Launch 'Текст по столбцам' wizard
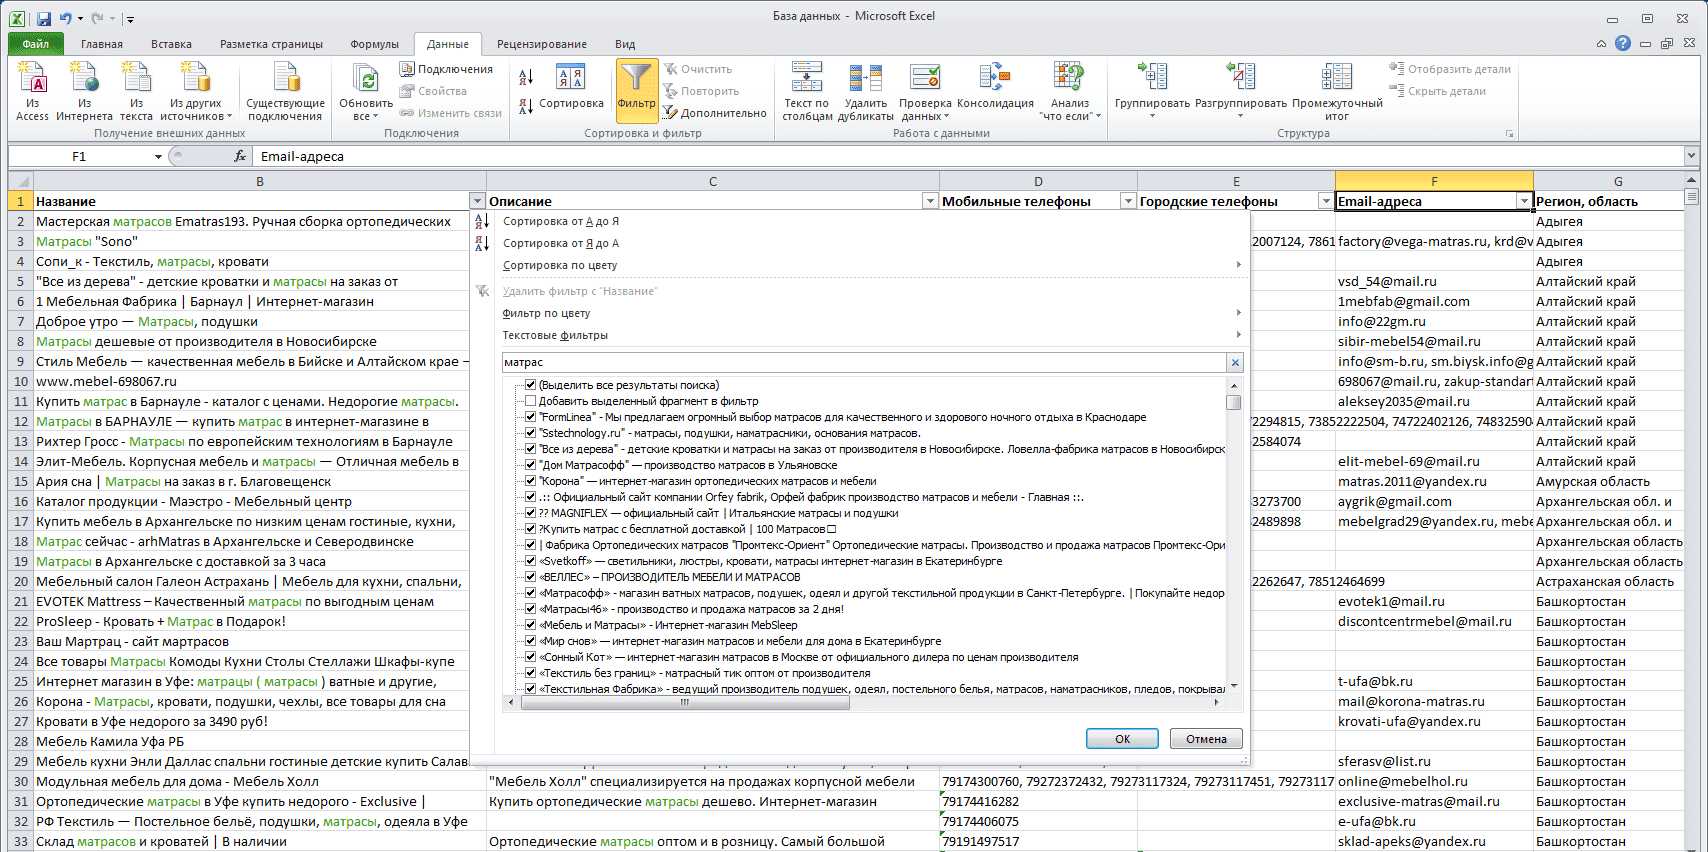Viewport: 1708px width, 852px height. coord(807,91)
